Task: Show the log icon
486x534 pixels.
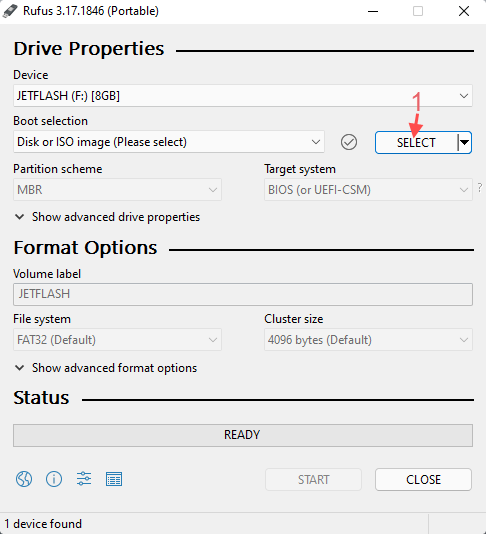Action: 114,479
